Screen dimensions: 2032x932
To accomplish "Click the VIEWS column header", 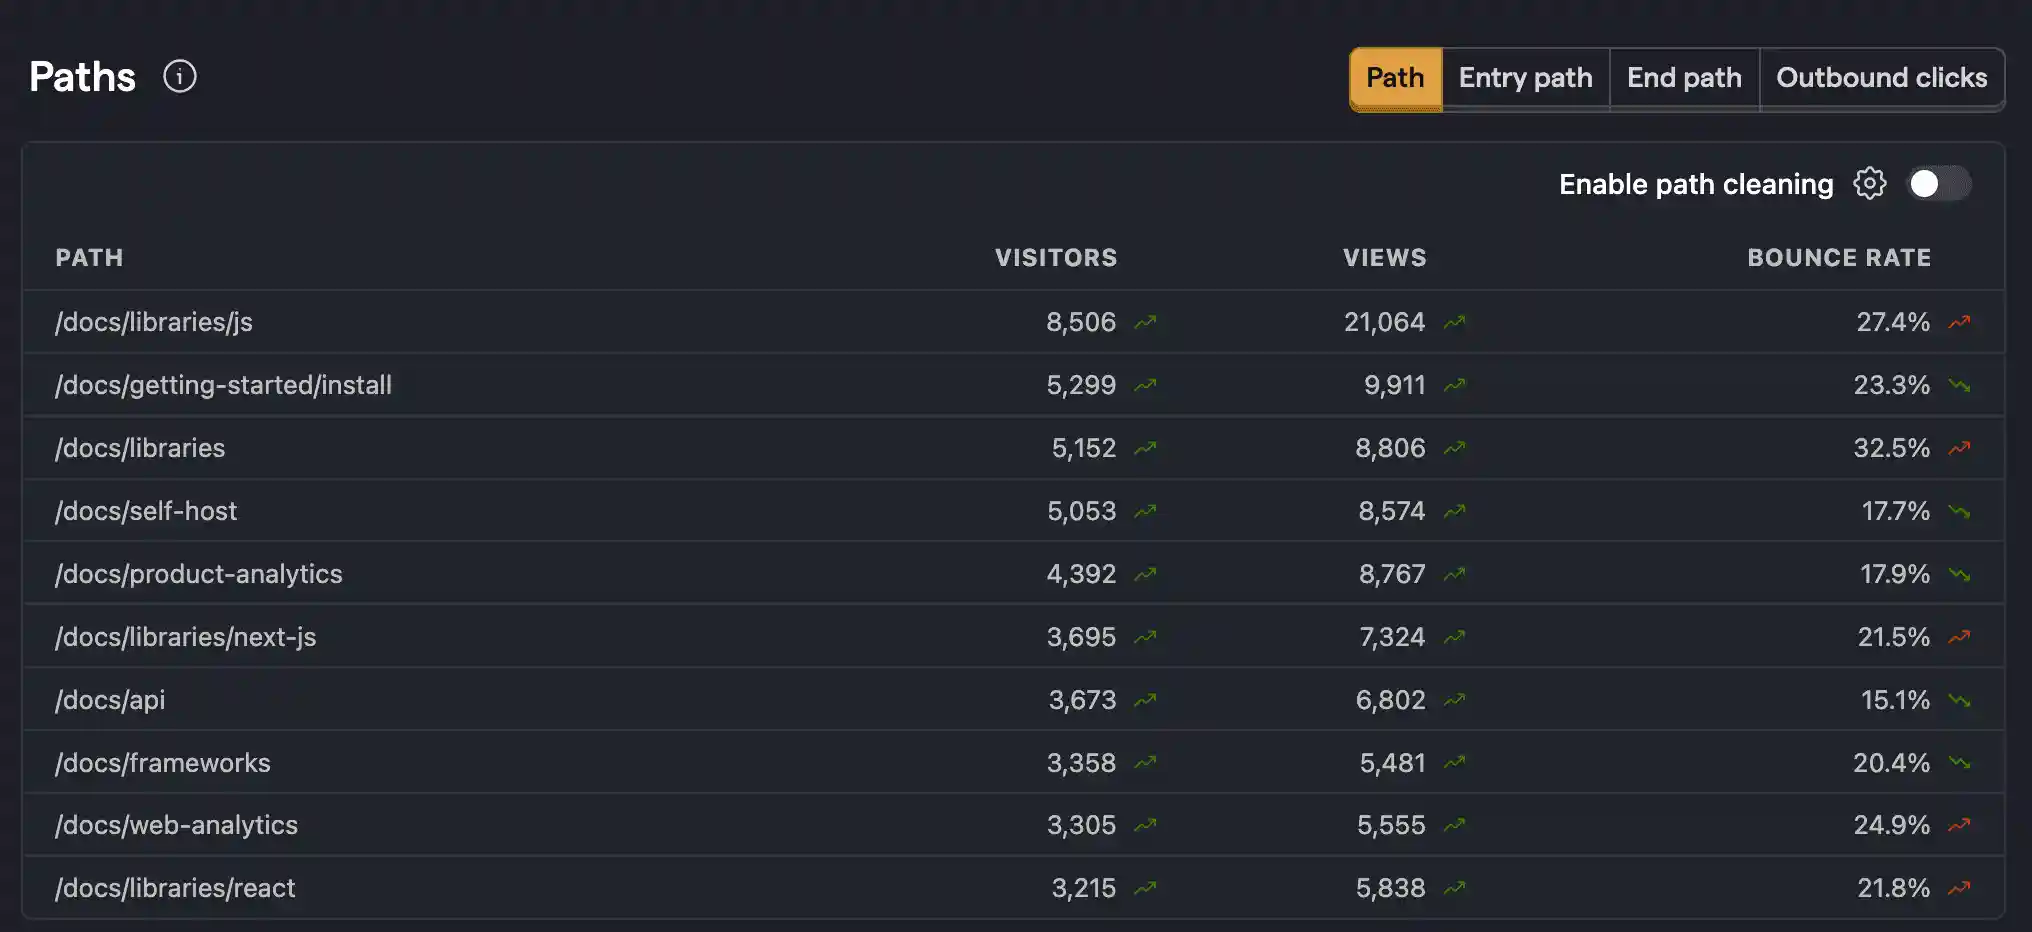I will click(x=1384, y=257).
